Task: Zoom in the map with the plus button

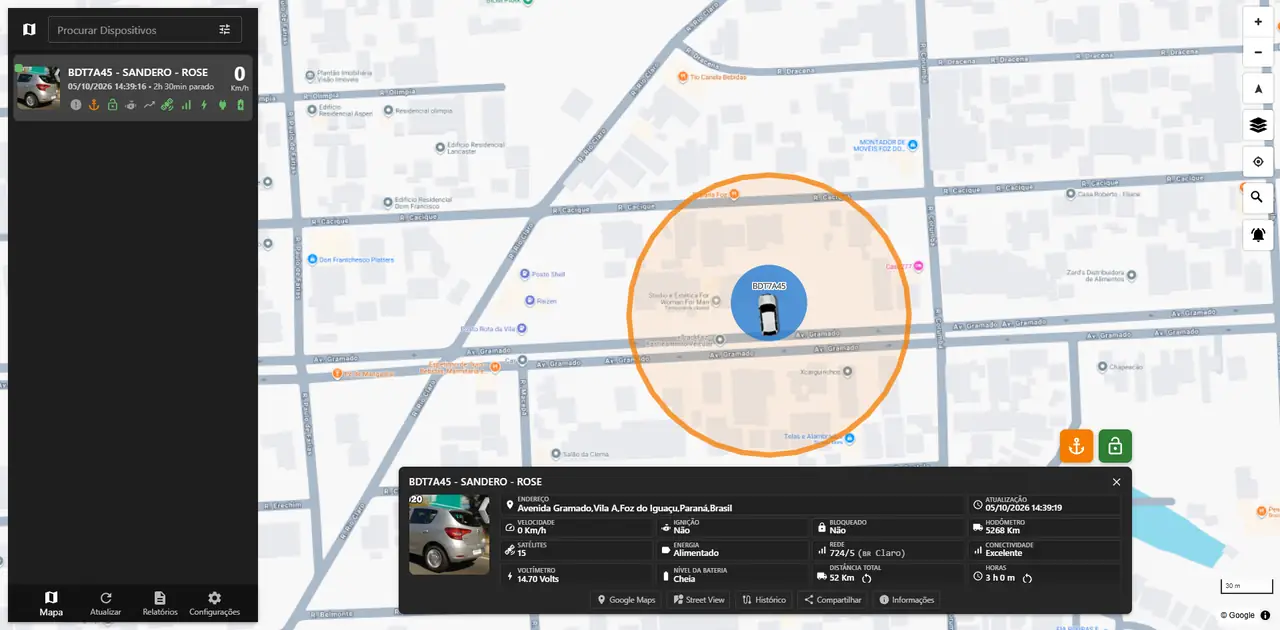Action: [1258, 22]
